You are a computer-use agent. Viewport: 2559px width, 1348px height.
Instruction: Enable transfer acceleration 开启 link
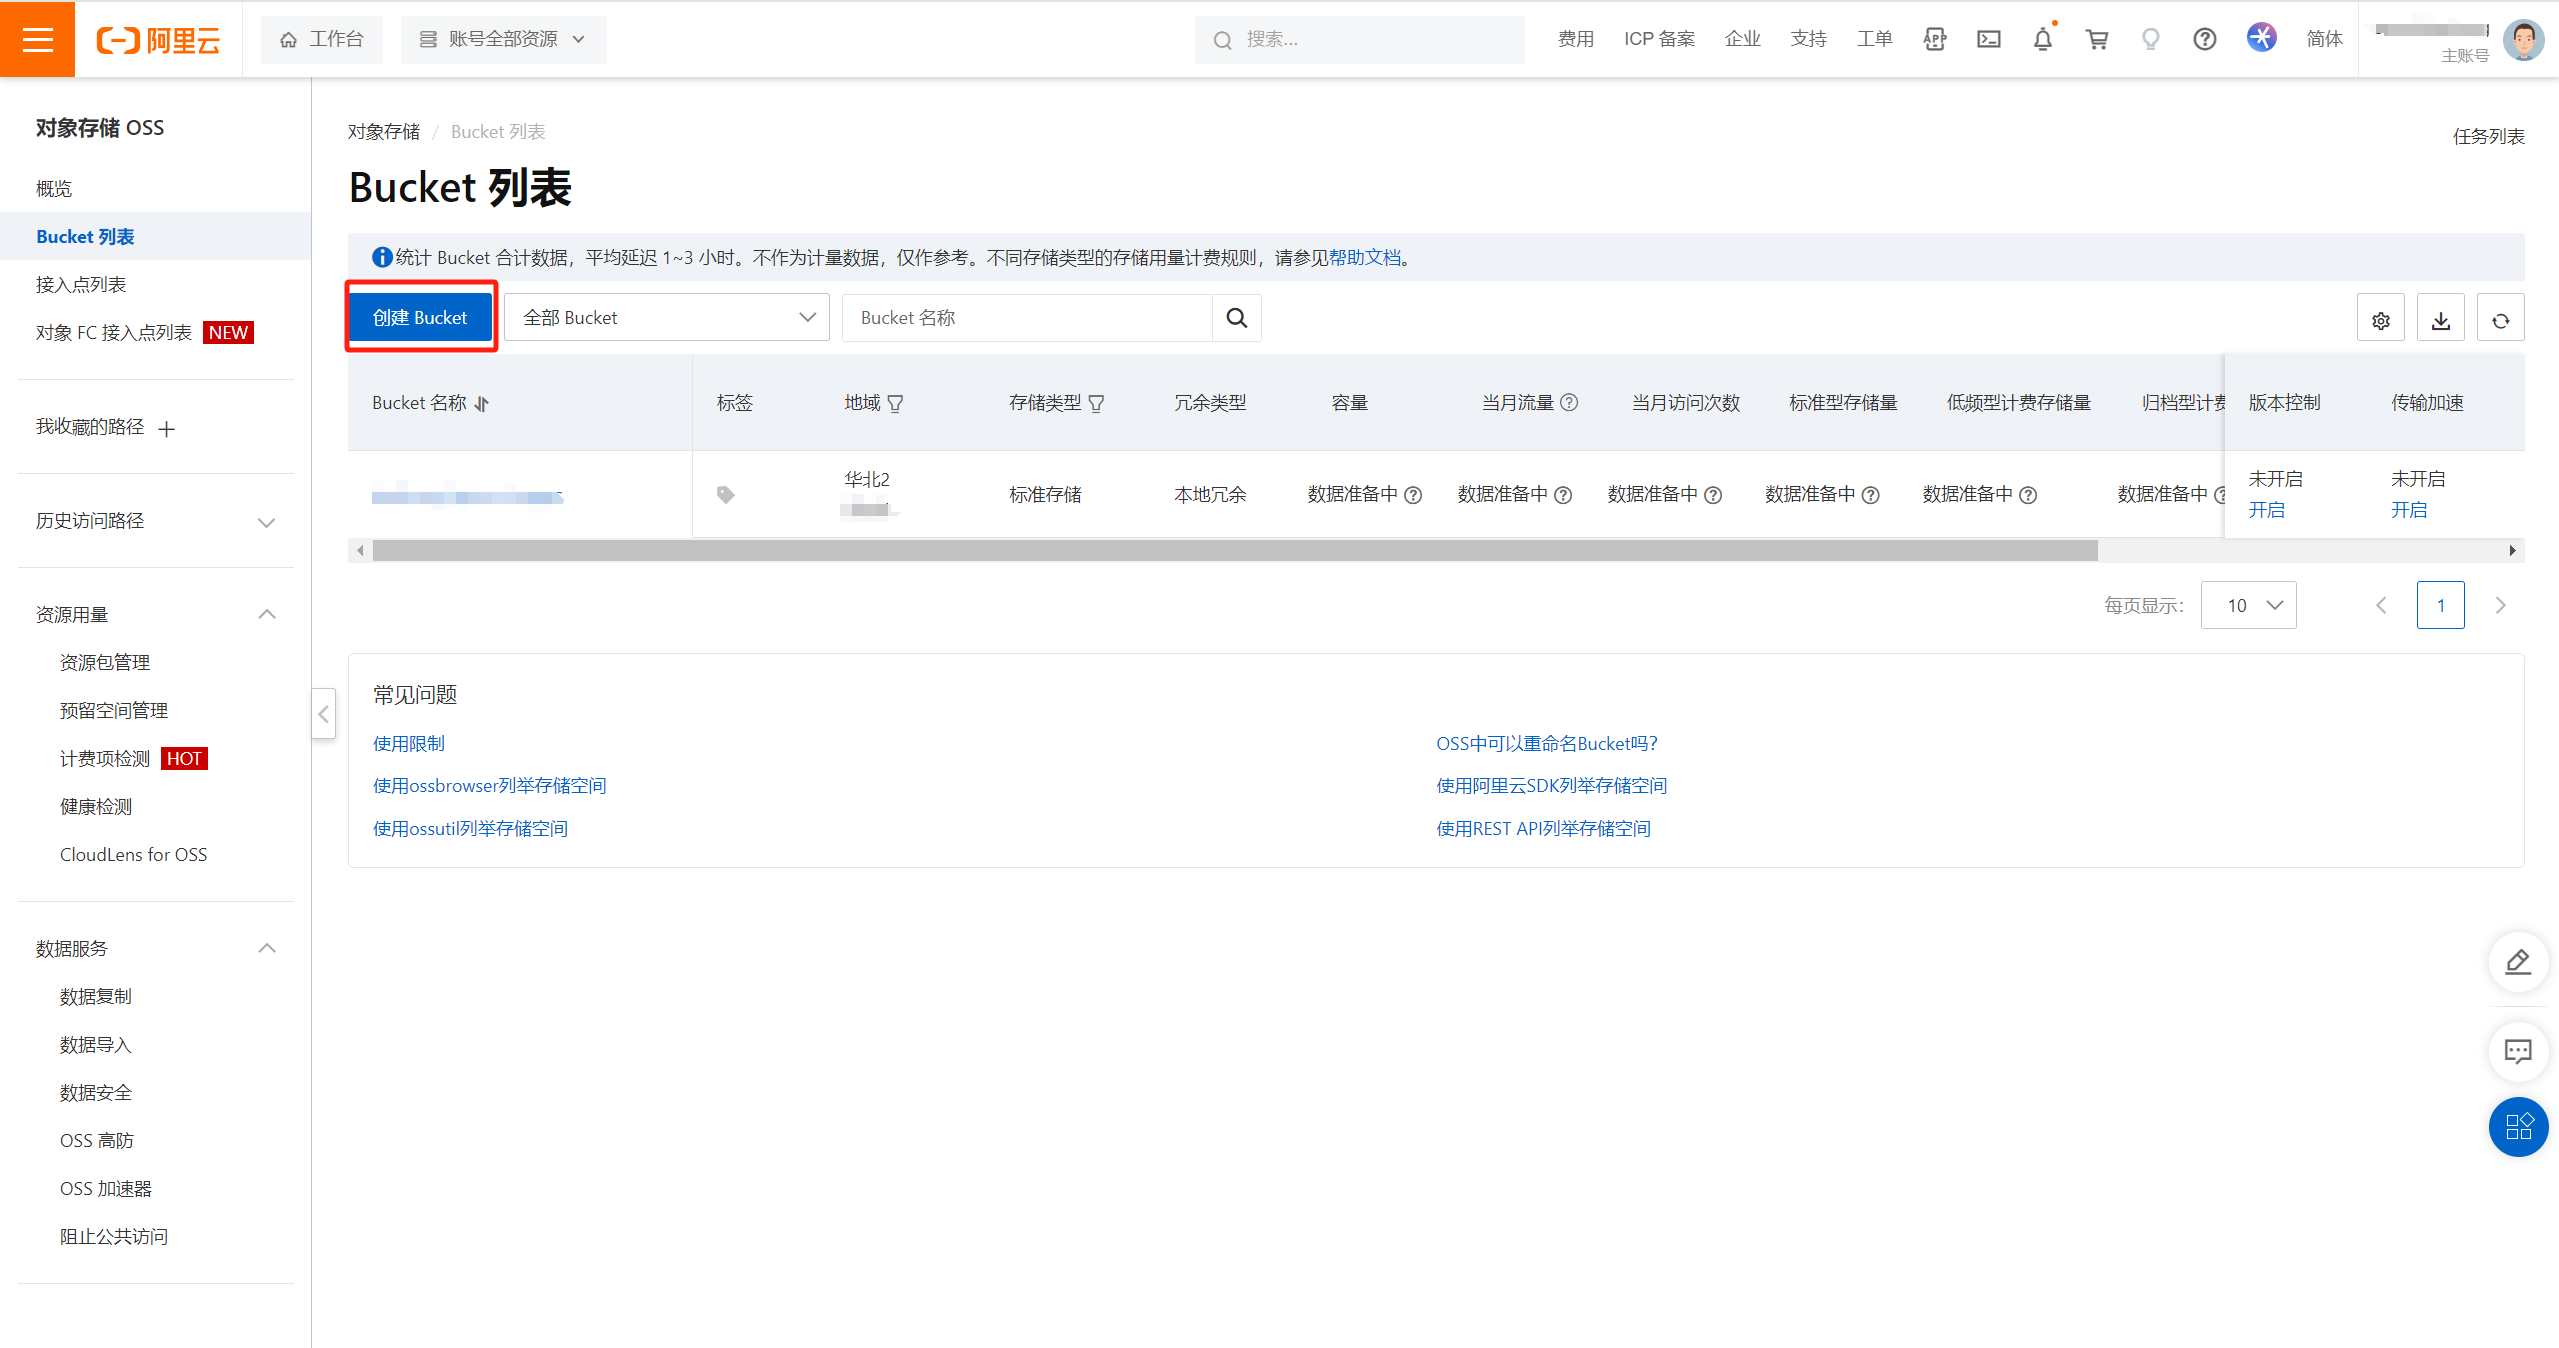2409,510
